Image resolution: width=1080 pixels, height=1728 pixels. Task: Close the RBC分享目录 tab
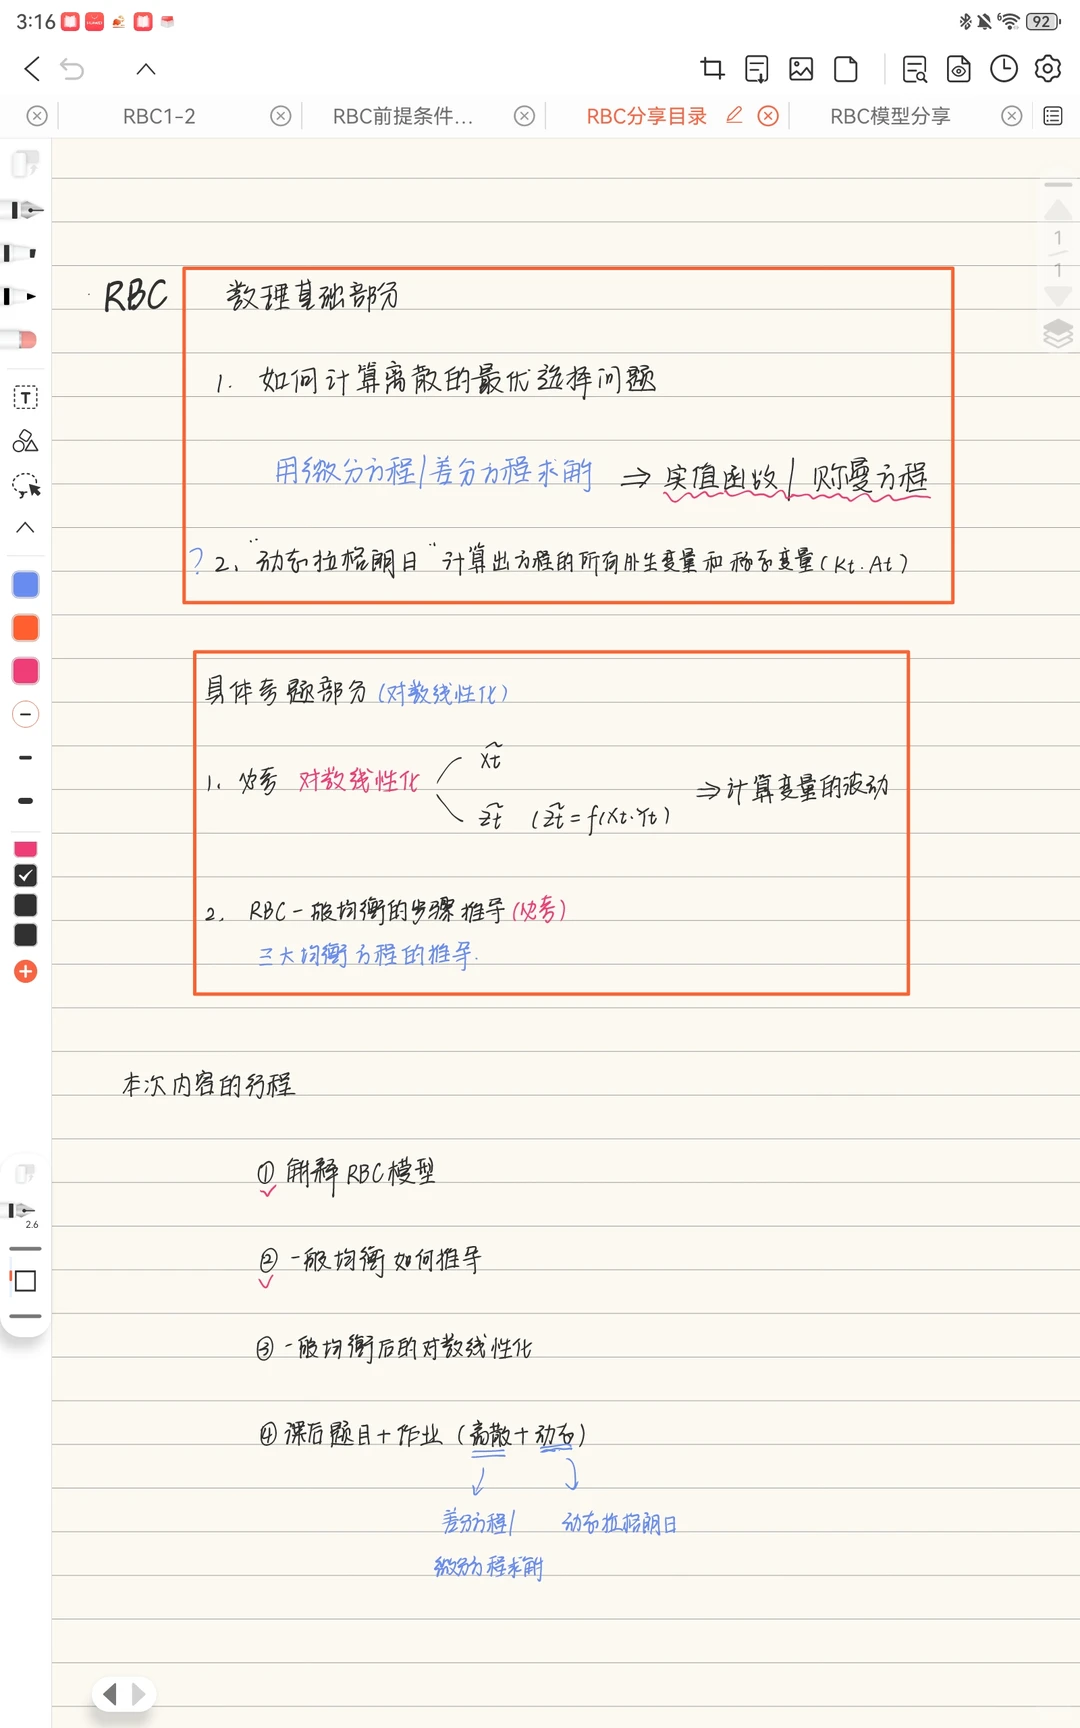pyautogui.click(x=768, y=116)
